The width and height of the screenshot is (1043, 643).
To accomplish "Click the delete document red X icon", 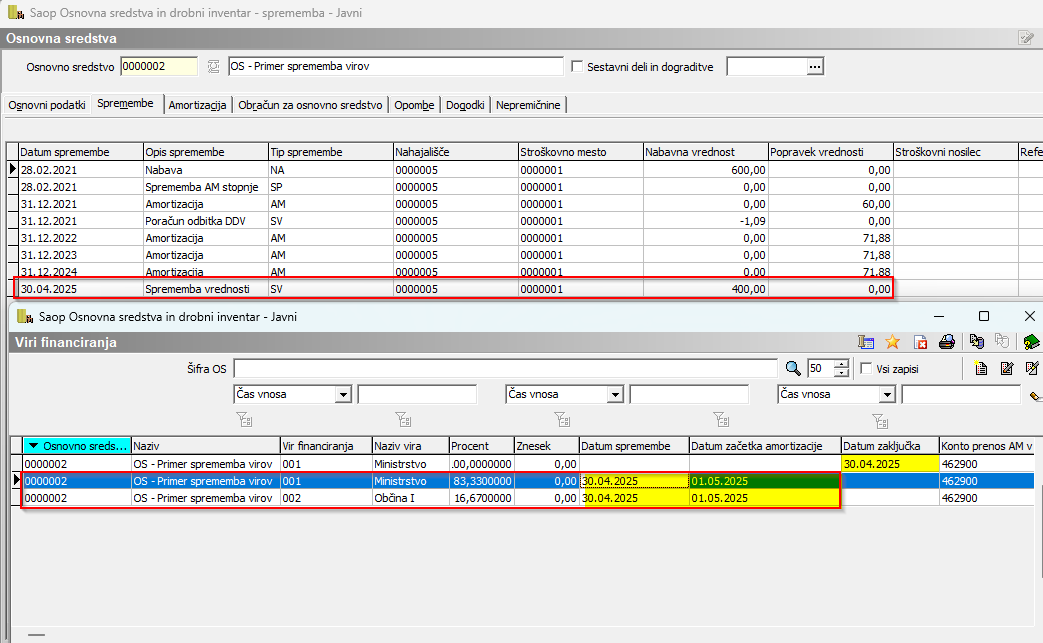I will (921, 342).
